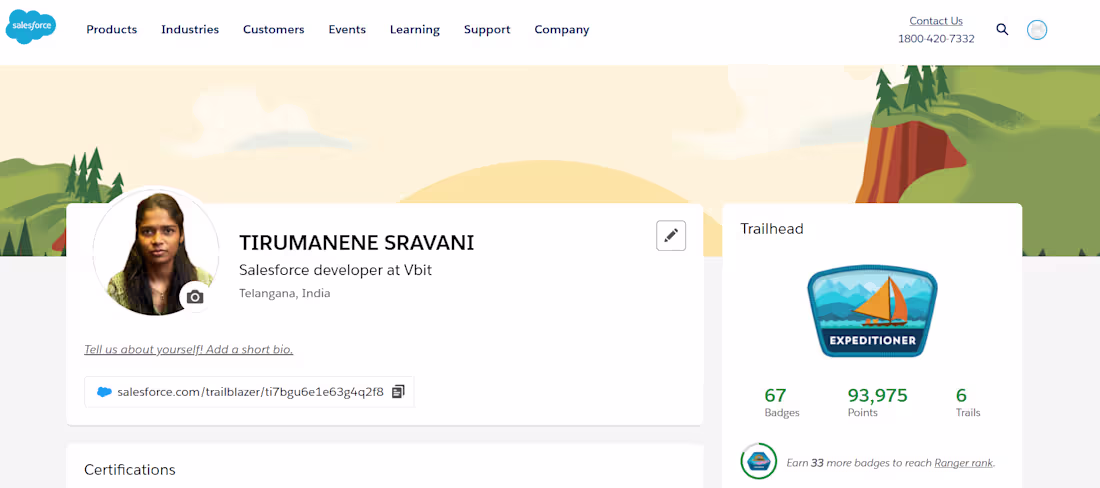
Task: Click the phone number 1800-420-7332
Action: pyautogui.click(x=936, y=39)
